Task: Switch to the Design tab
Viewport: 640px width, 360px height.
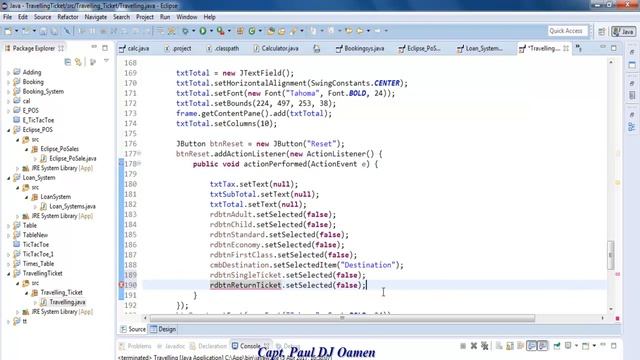Action: coord(163,329)
